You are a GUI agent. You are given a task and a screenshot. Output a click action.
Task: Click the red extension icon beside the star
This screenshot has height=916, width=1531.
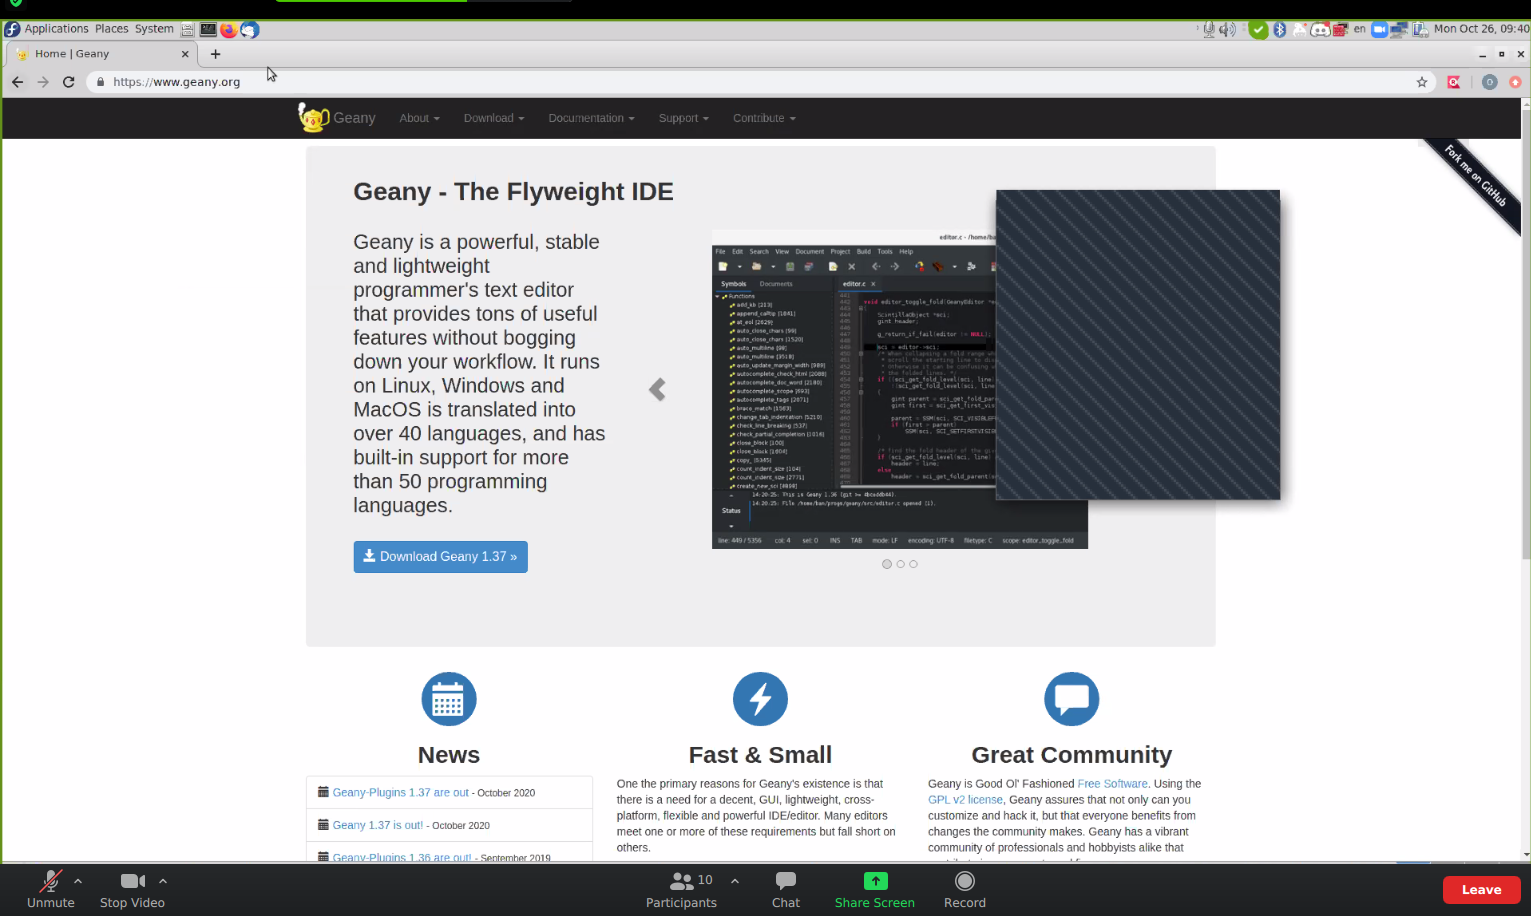tap(1454, 82)
